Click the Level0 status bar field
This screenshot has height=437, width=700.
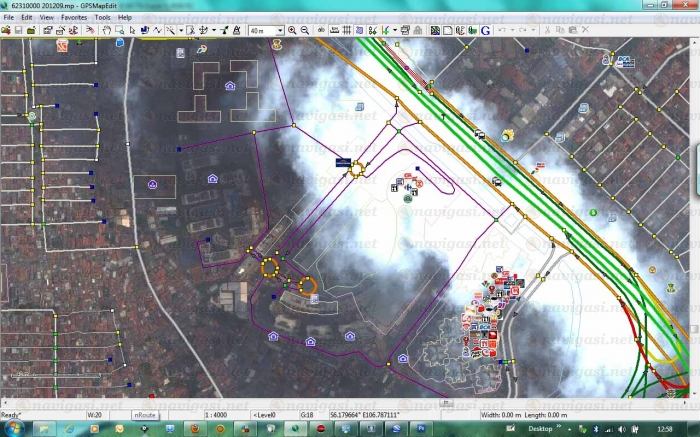265,414
